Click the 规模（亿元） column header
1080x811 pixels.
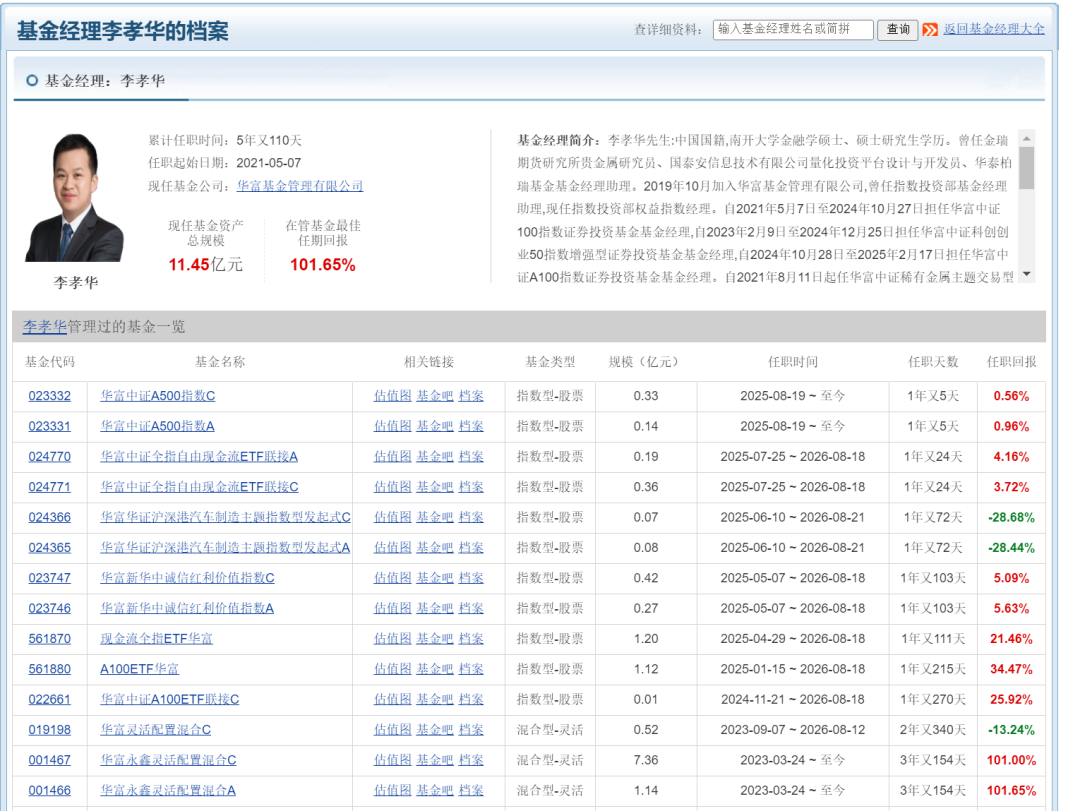(x=646, y=362)
